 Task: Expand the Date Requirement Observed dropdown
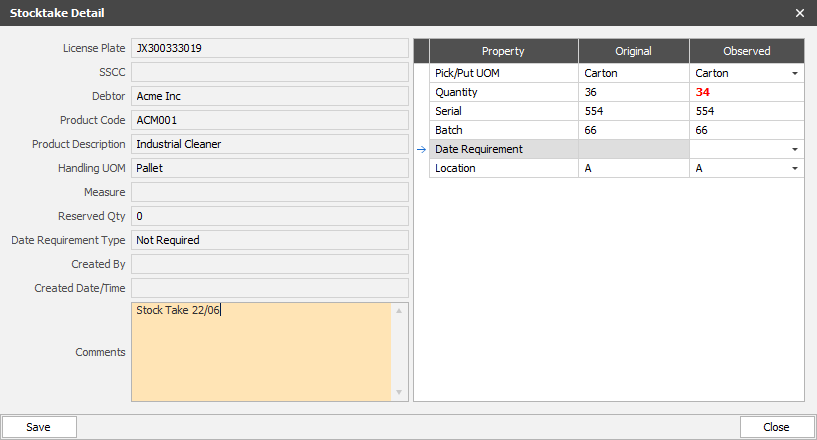795,150
